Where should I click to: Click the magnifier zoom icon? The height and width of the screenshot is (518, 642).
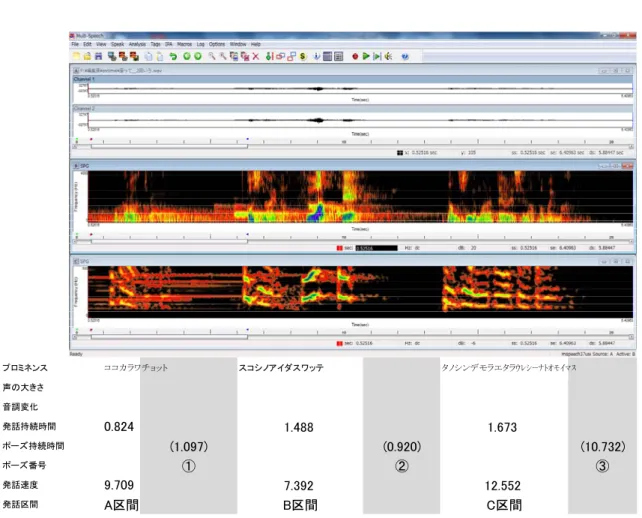point(212,56)
